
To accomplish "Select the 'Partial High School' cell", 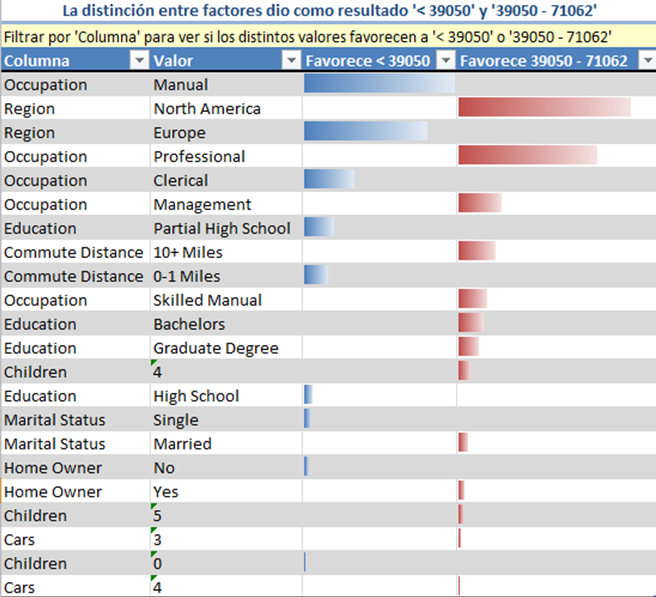I will [222, 229].
